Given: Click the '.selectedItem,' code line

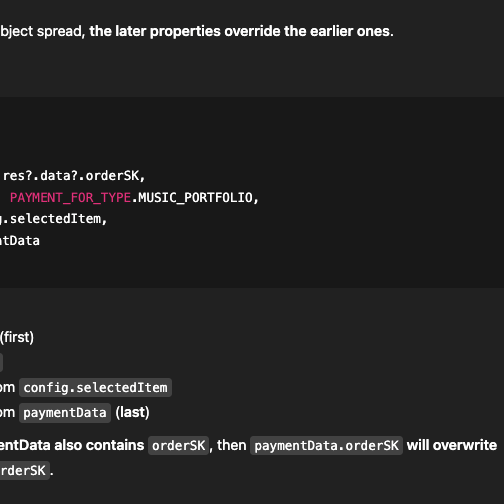Looking at the screenshot, I should (54, 219).
